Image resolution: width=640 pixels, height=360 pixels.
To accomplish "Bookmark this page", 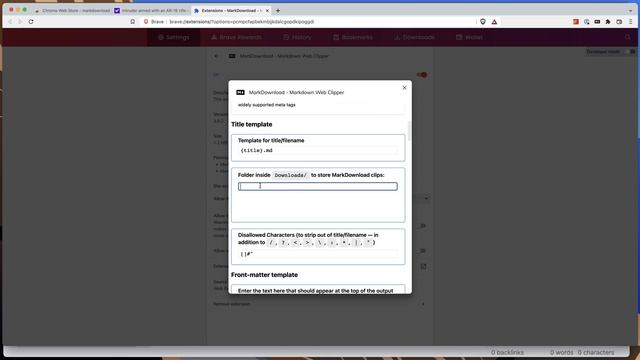I will pyautogui.click(x=133, y=22).
